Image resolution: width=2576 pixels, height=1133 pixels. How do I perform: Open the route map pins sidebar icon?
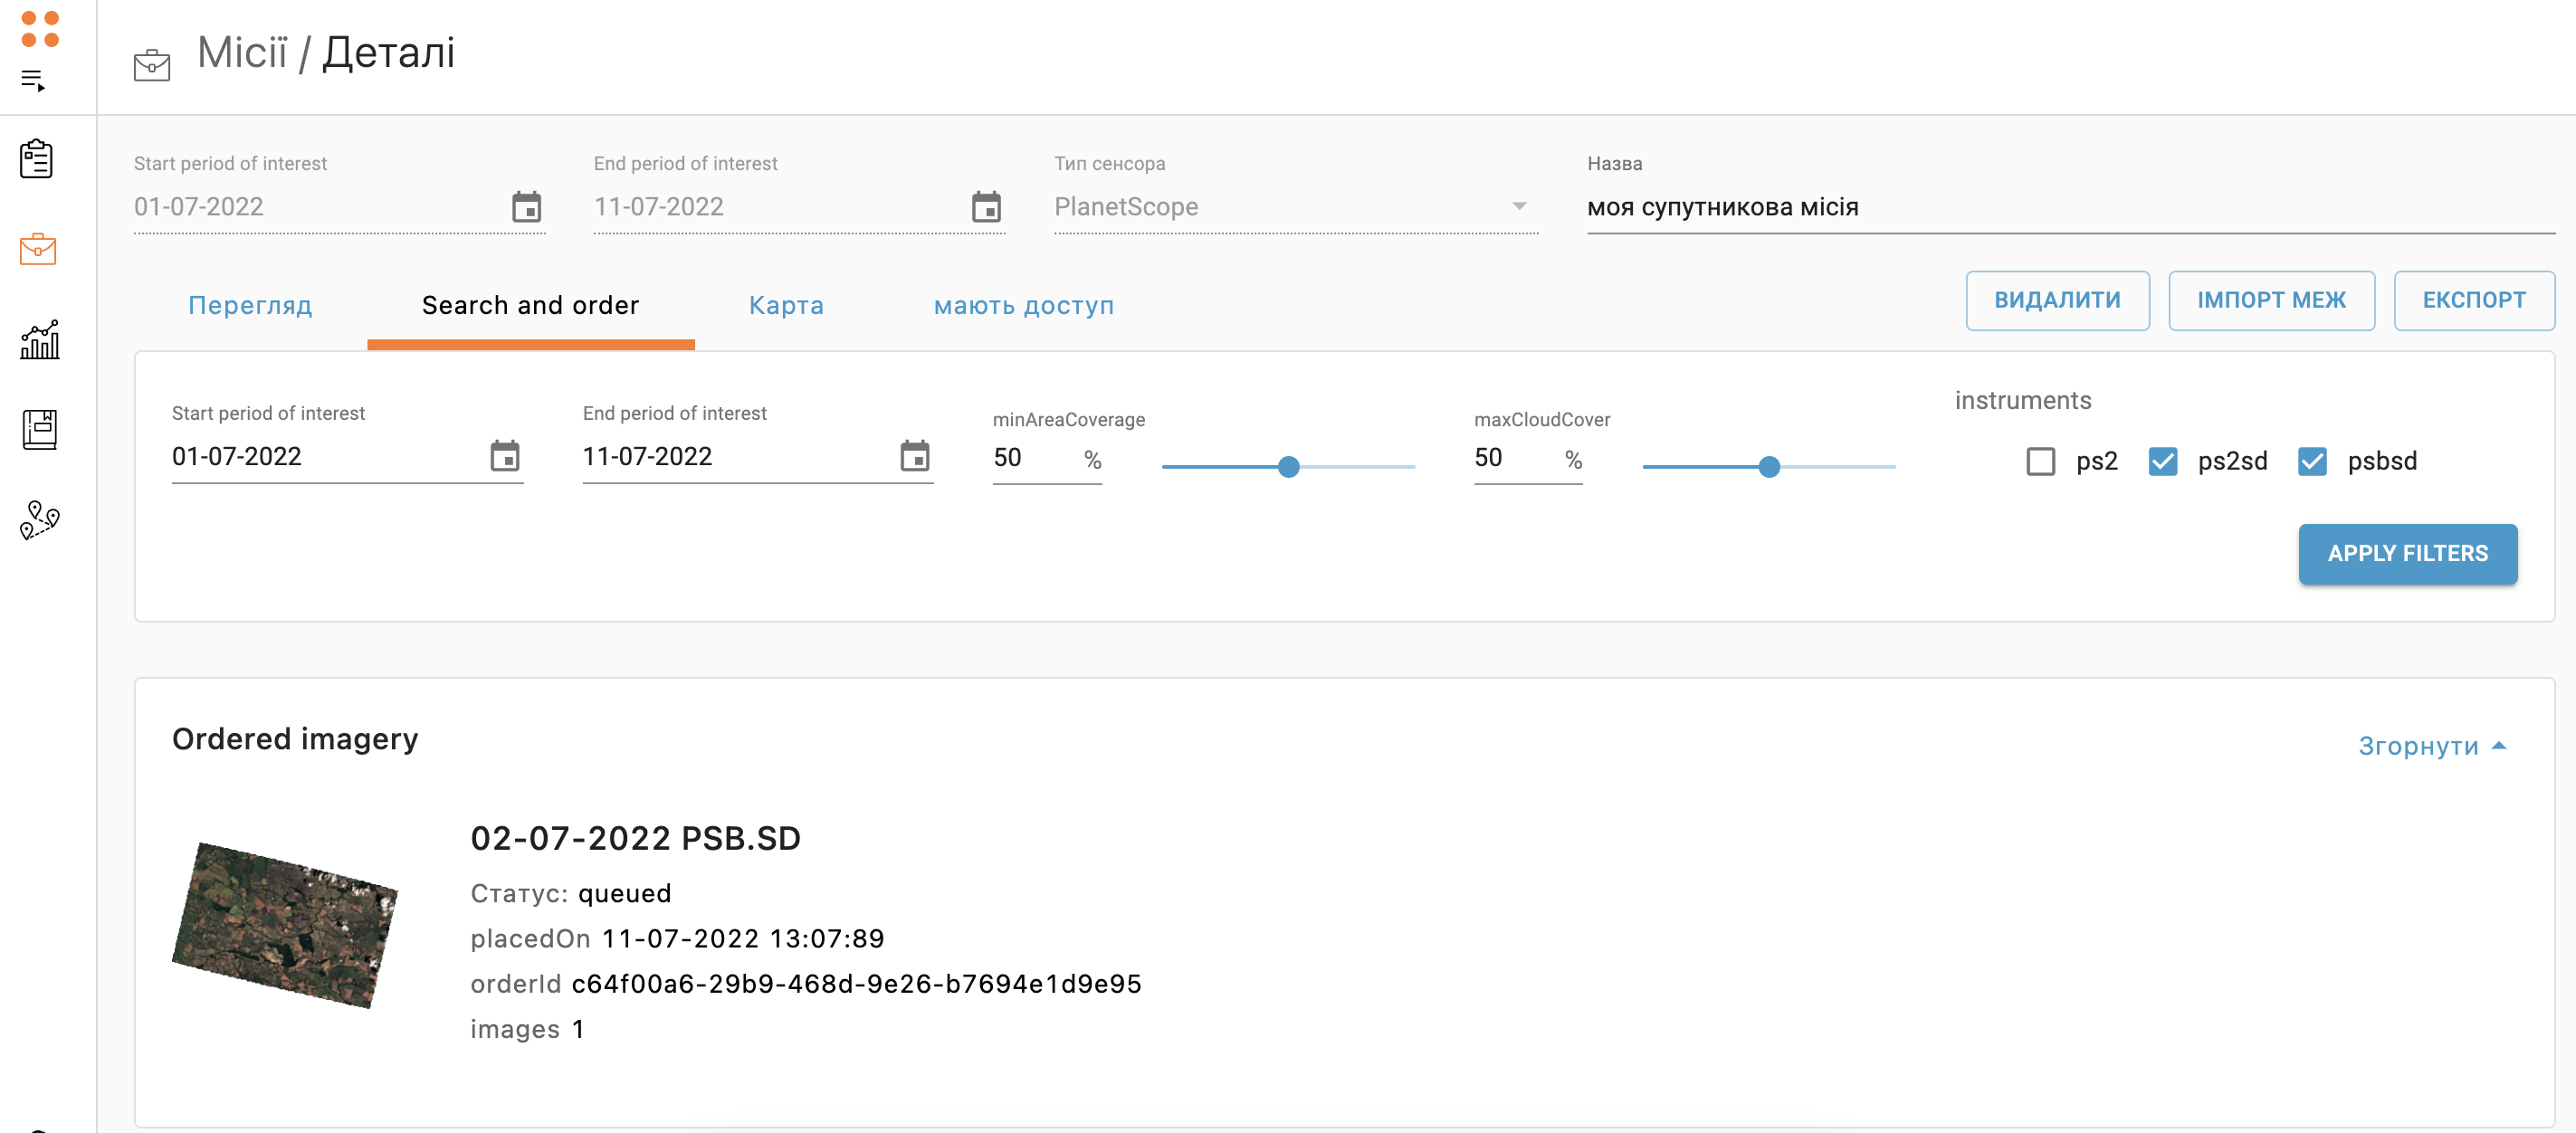[39, 520]
